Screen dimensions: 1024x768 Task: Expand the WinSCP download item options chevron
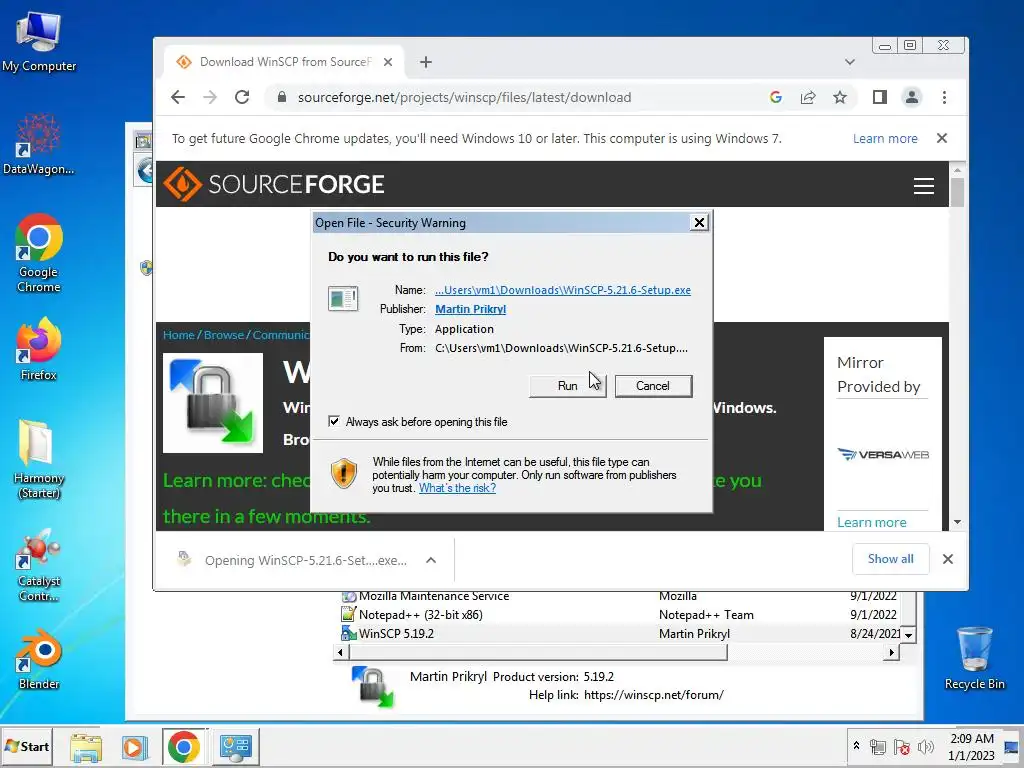431,560
